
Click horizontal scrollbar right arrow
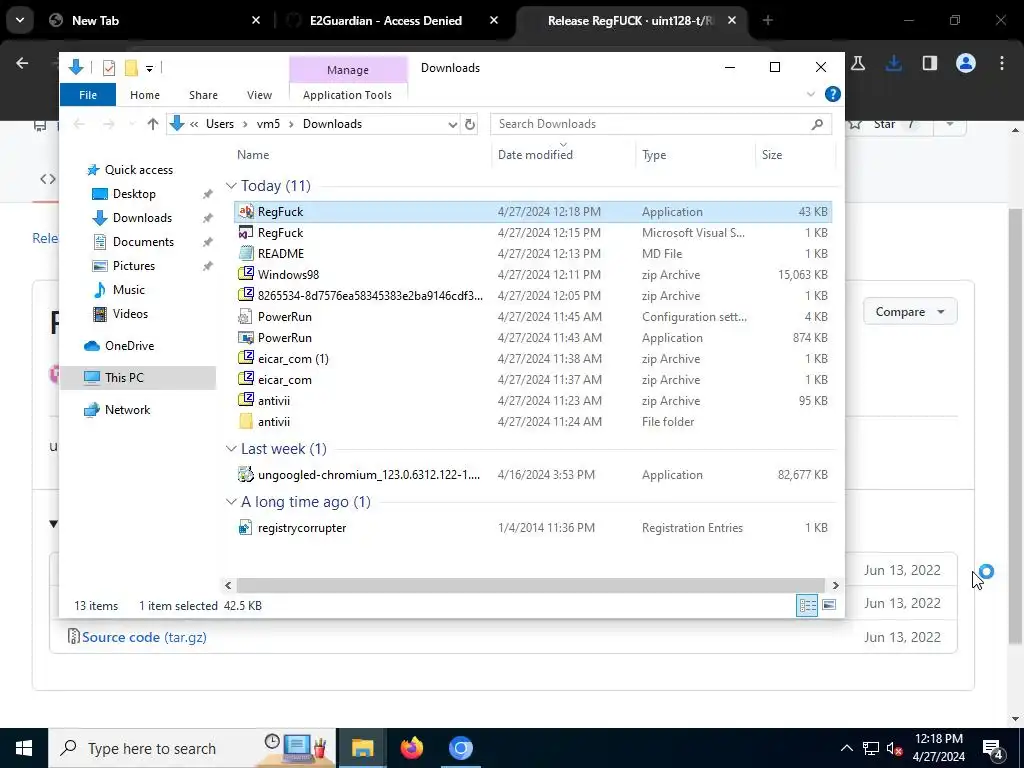835,585
